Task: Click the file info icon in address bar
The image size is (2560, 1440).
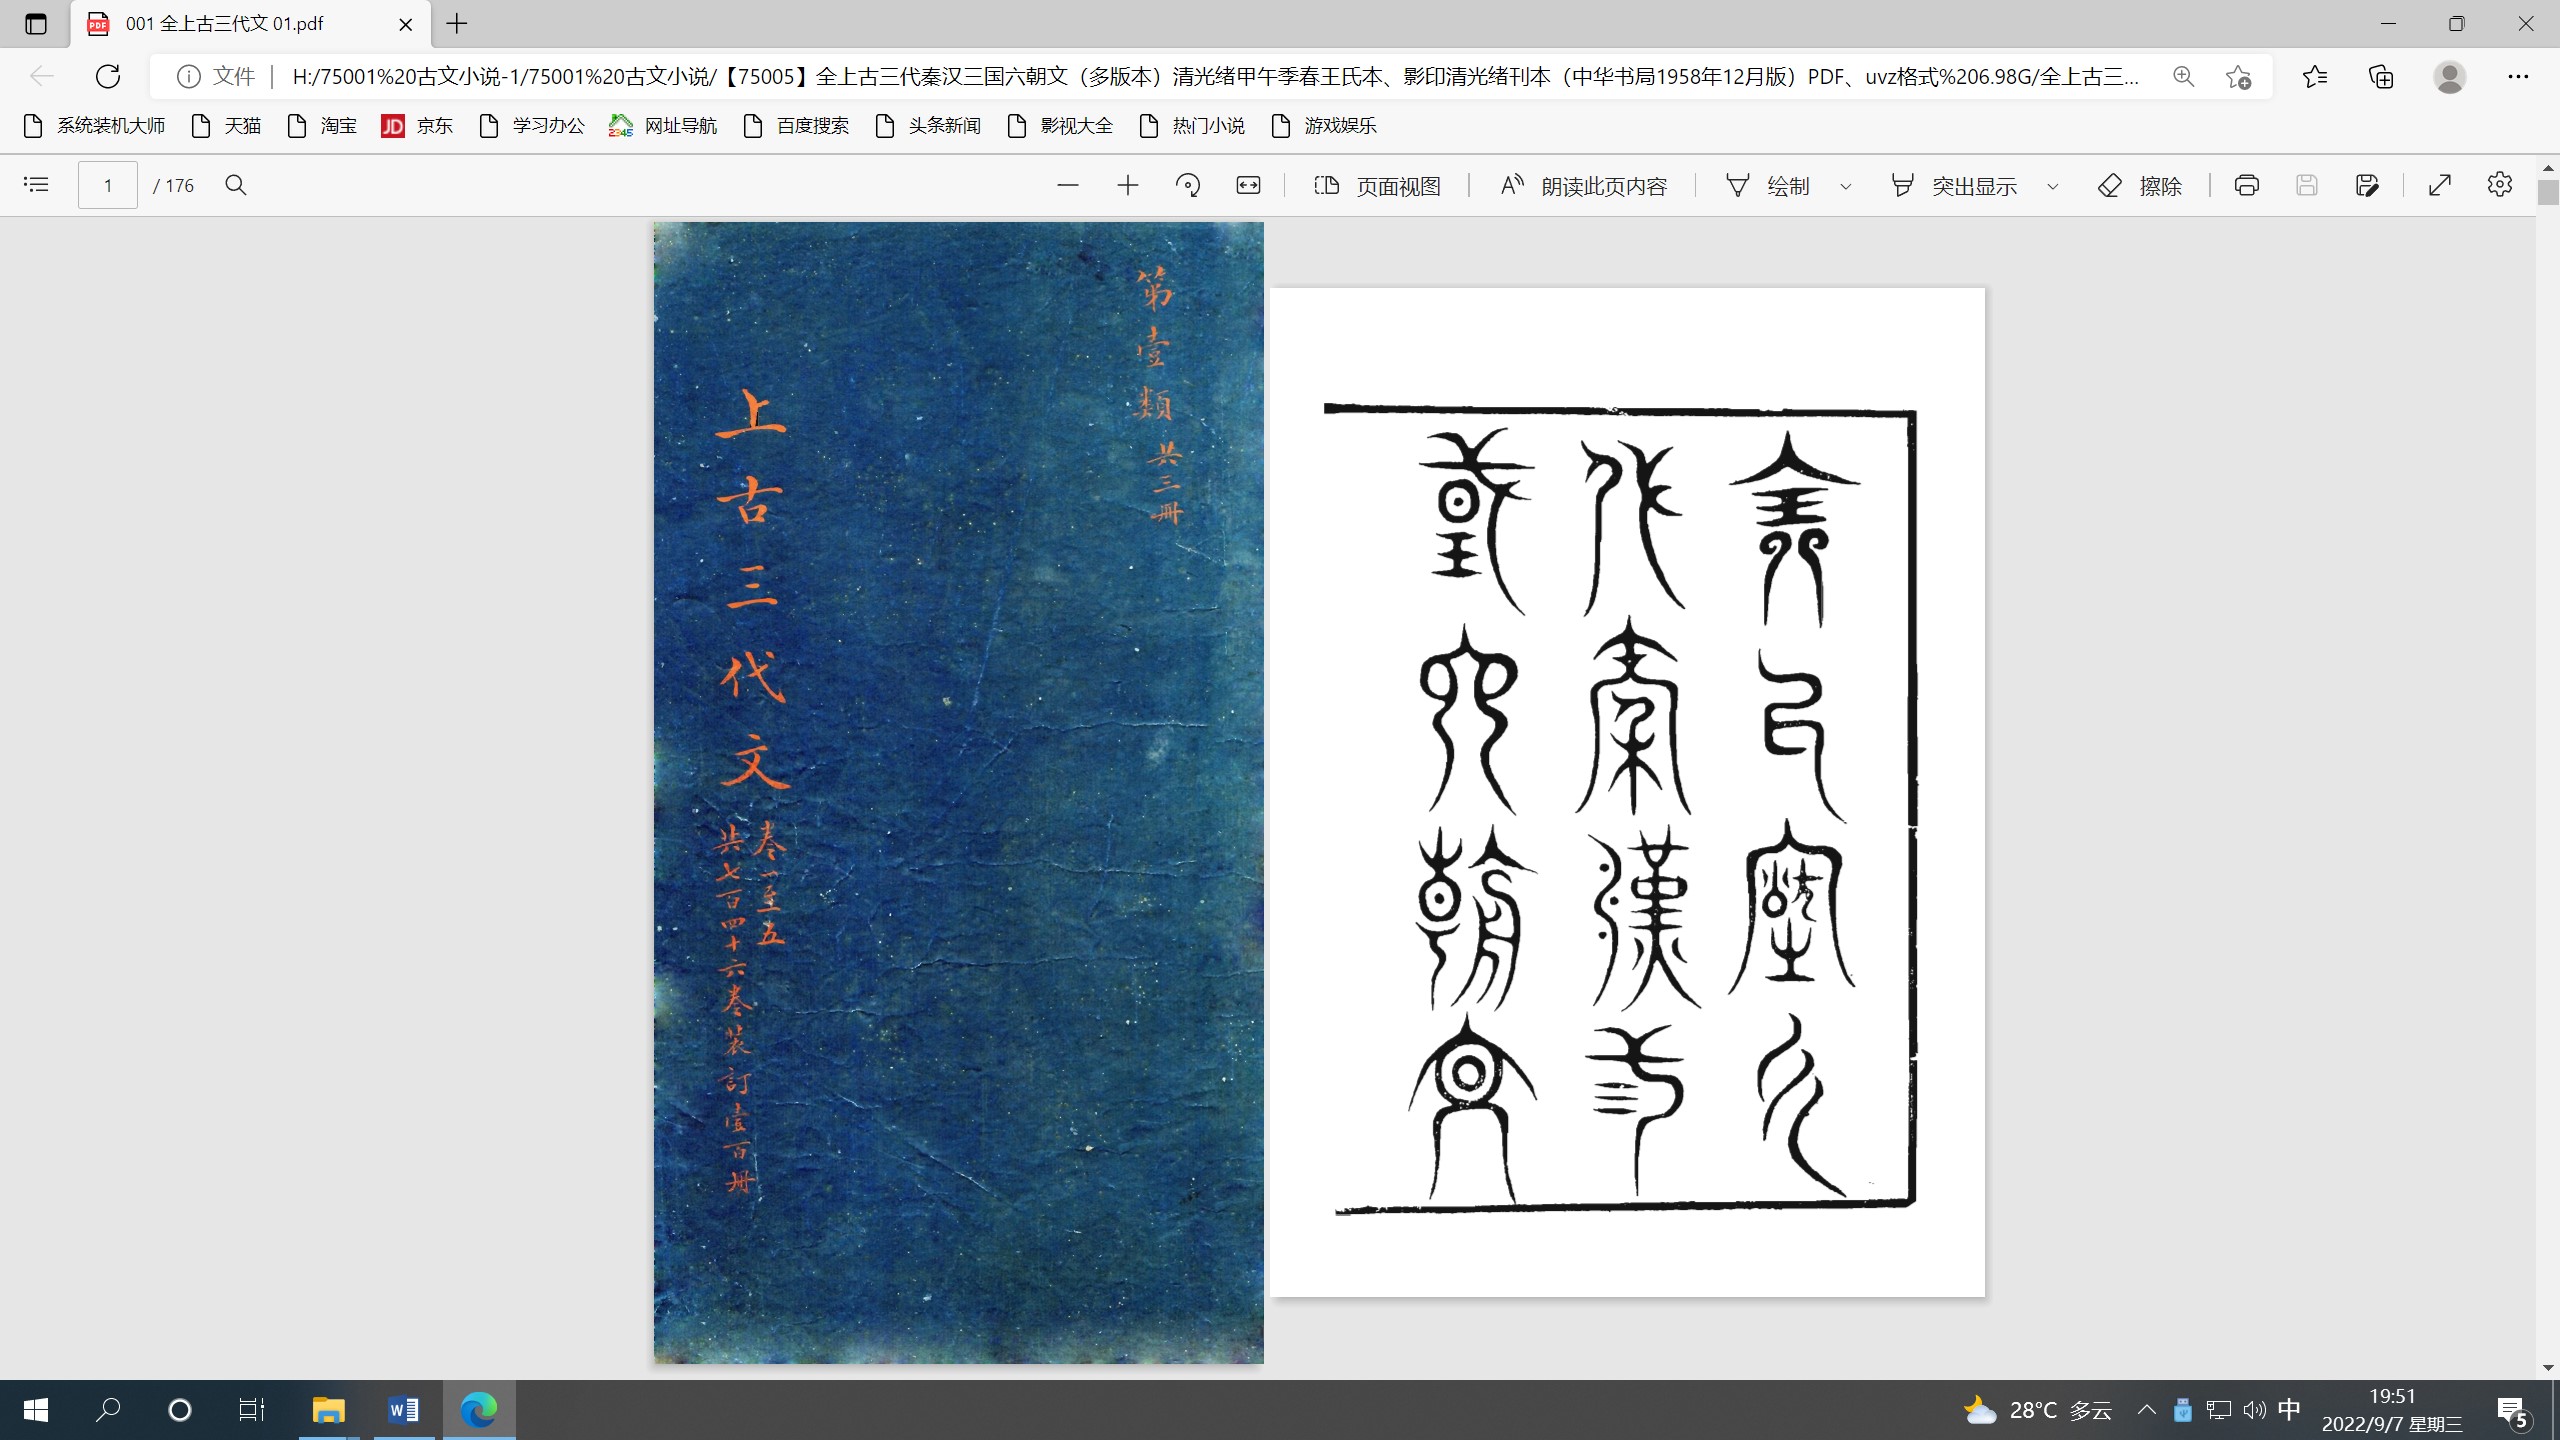Action: 188,76
